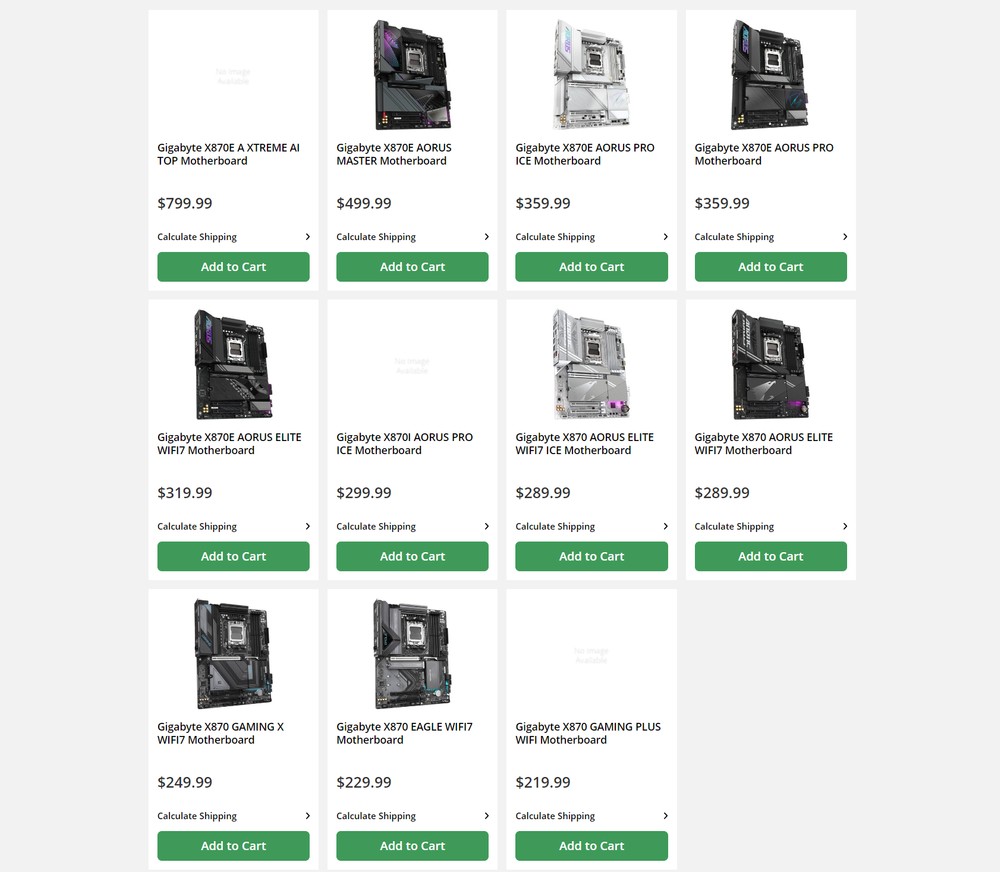Add X870E A XTREME AI TOP to cart

pyautogui.click(x=233, y=267)
